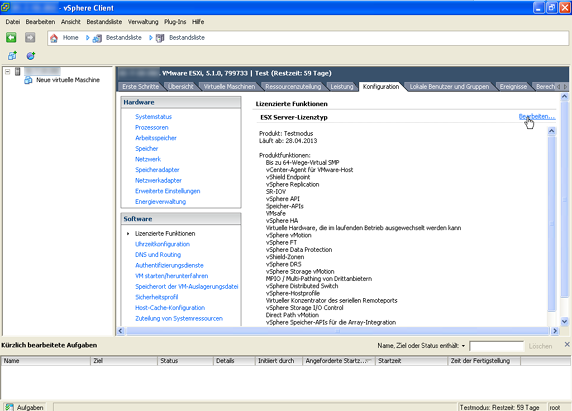Select Neue virtuelle Maschine tree item
The width and height of the screenshot is (572, 411).
[x=68, y=80]
